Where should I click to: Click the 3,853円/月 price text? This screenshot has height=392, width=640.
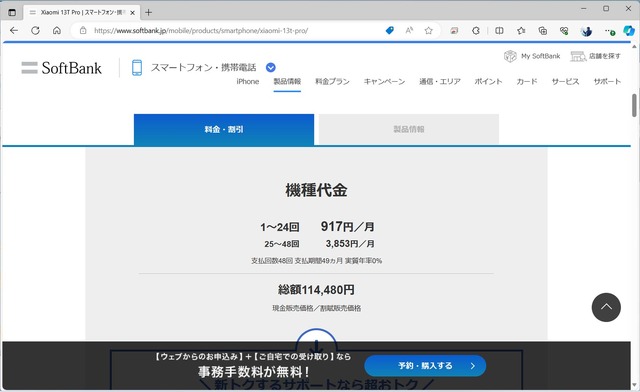click(x=350, y=244)
